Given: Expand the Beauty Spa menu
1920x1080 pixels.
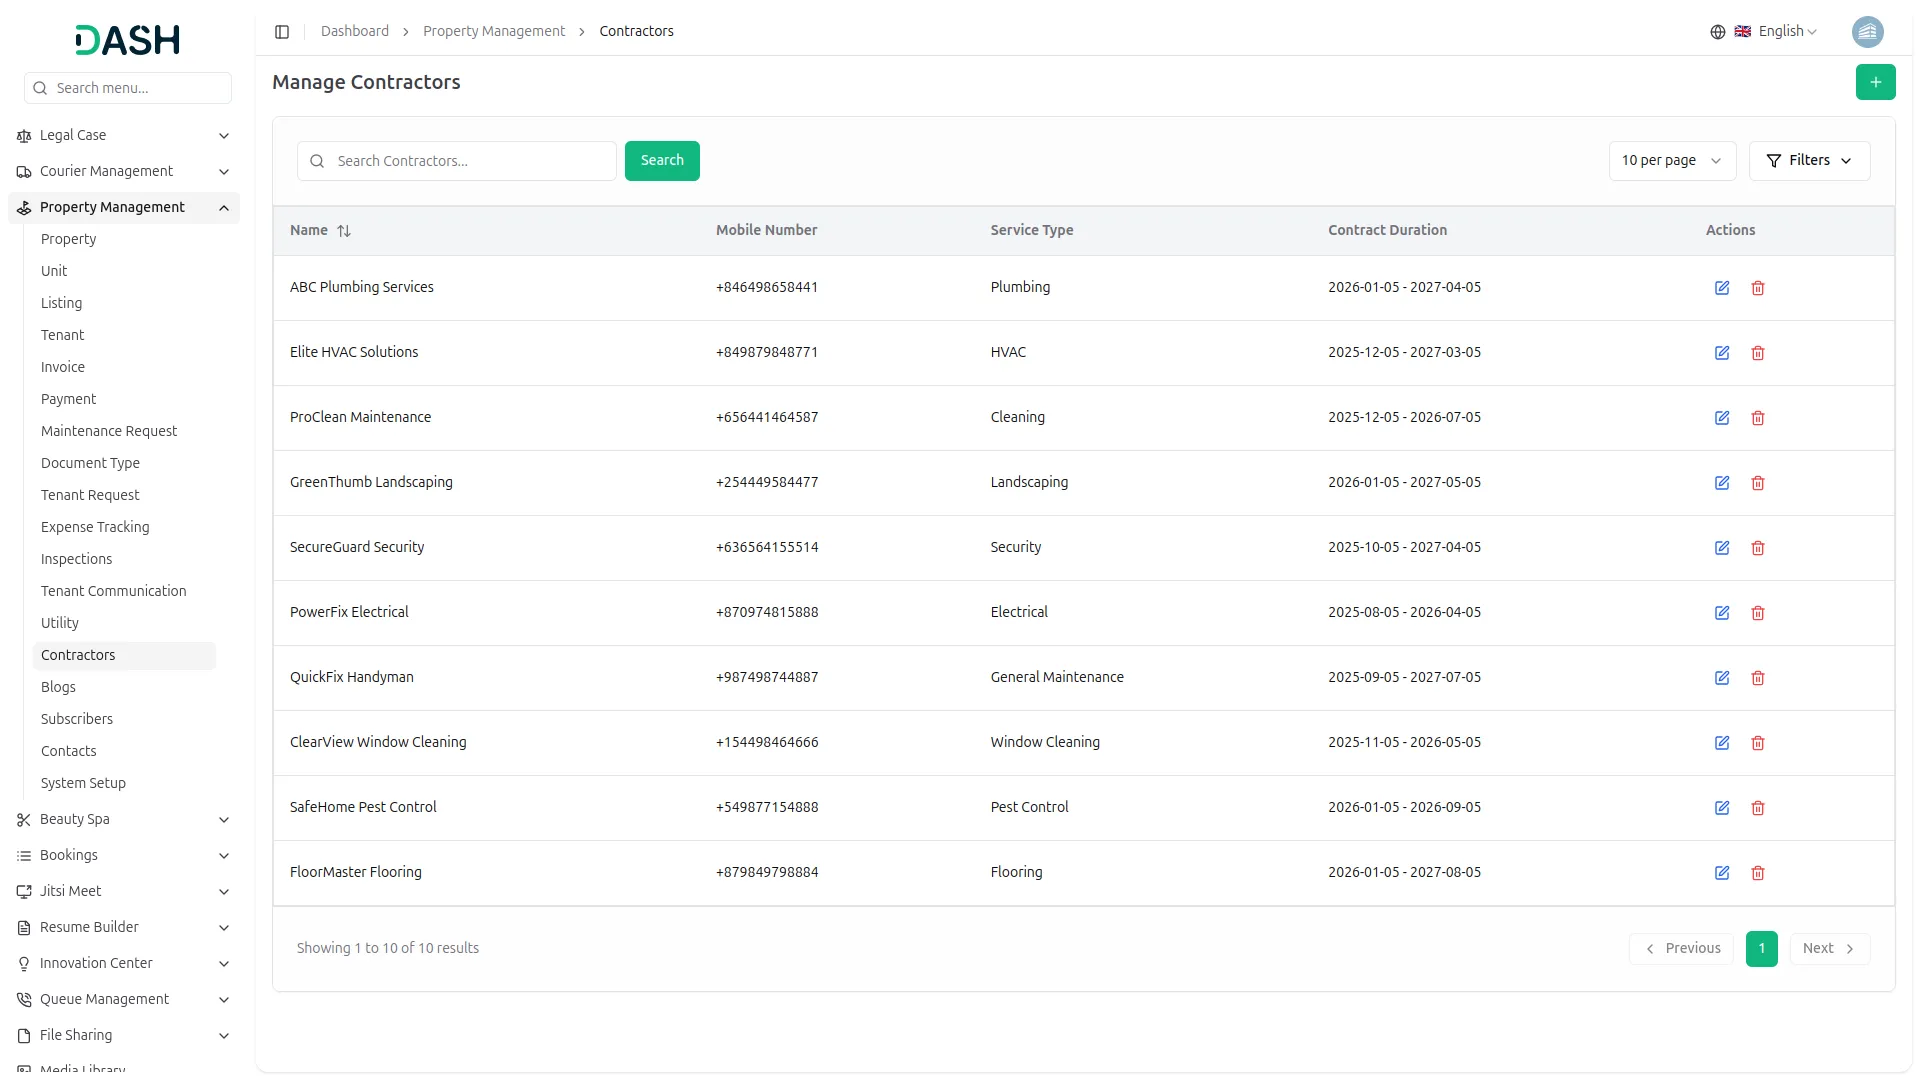Looking at the screenshot, I should [x=224, y=820].
